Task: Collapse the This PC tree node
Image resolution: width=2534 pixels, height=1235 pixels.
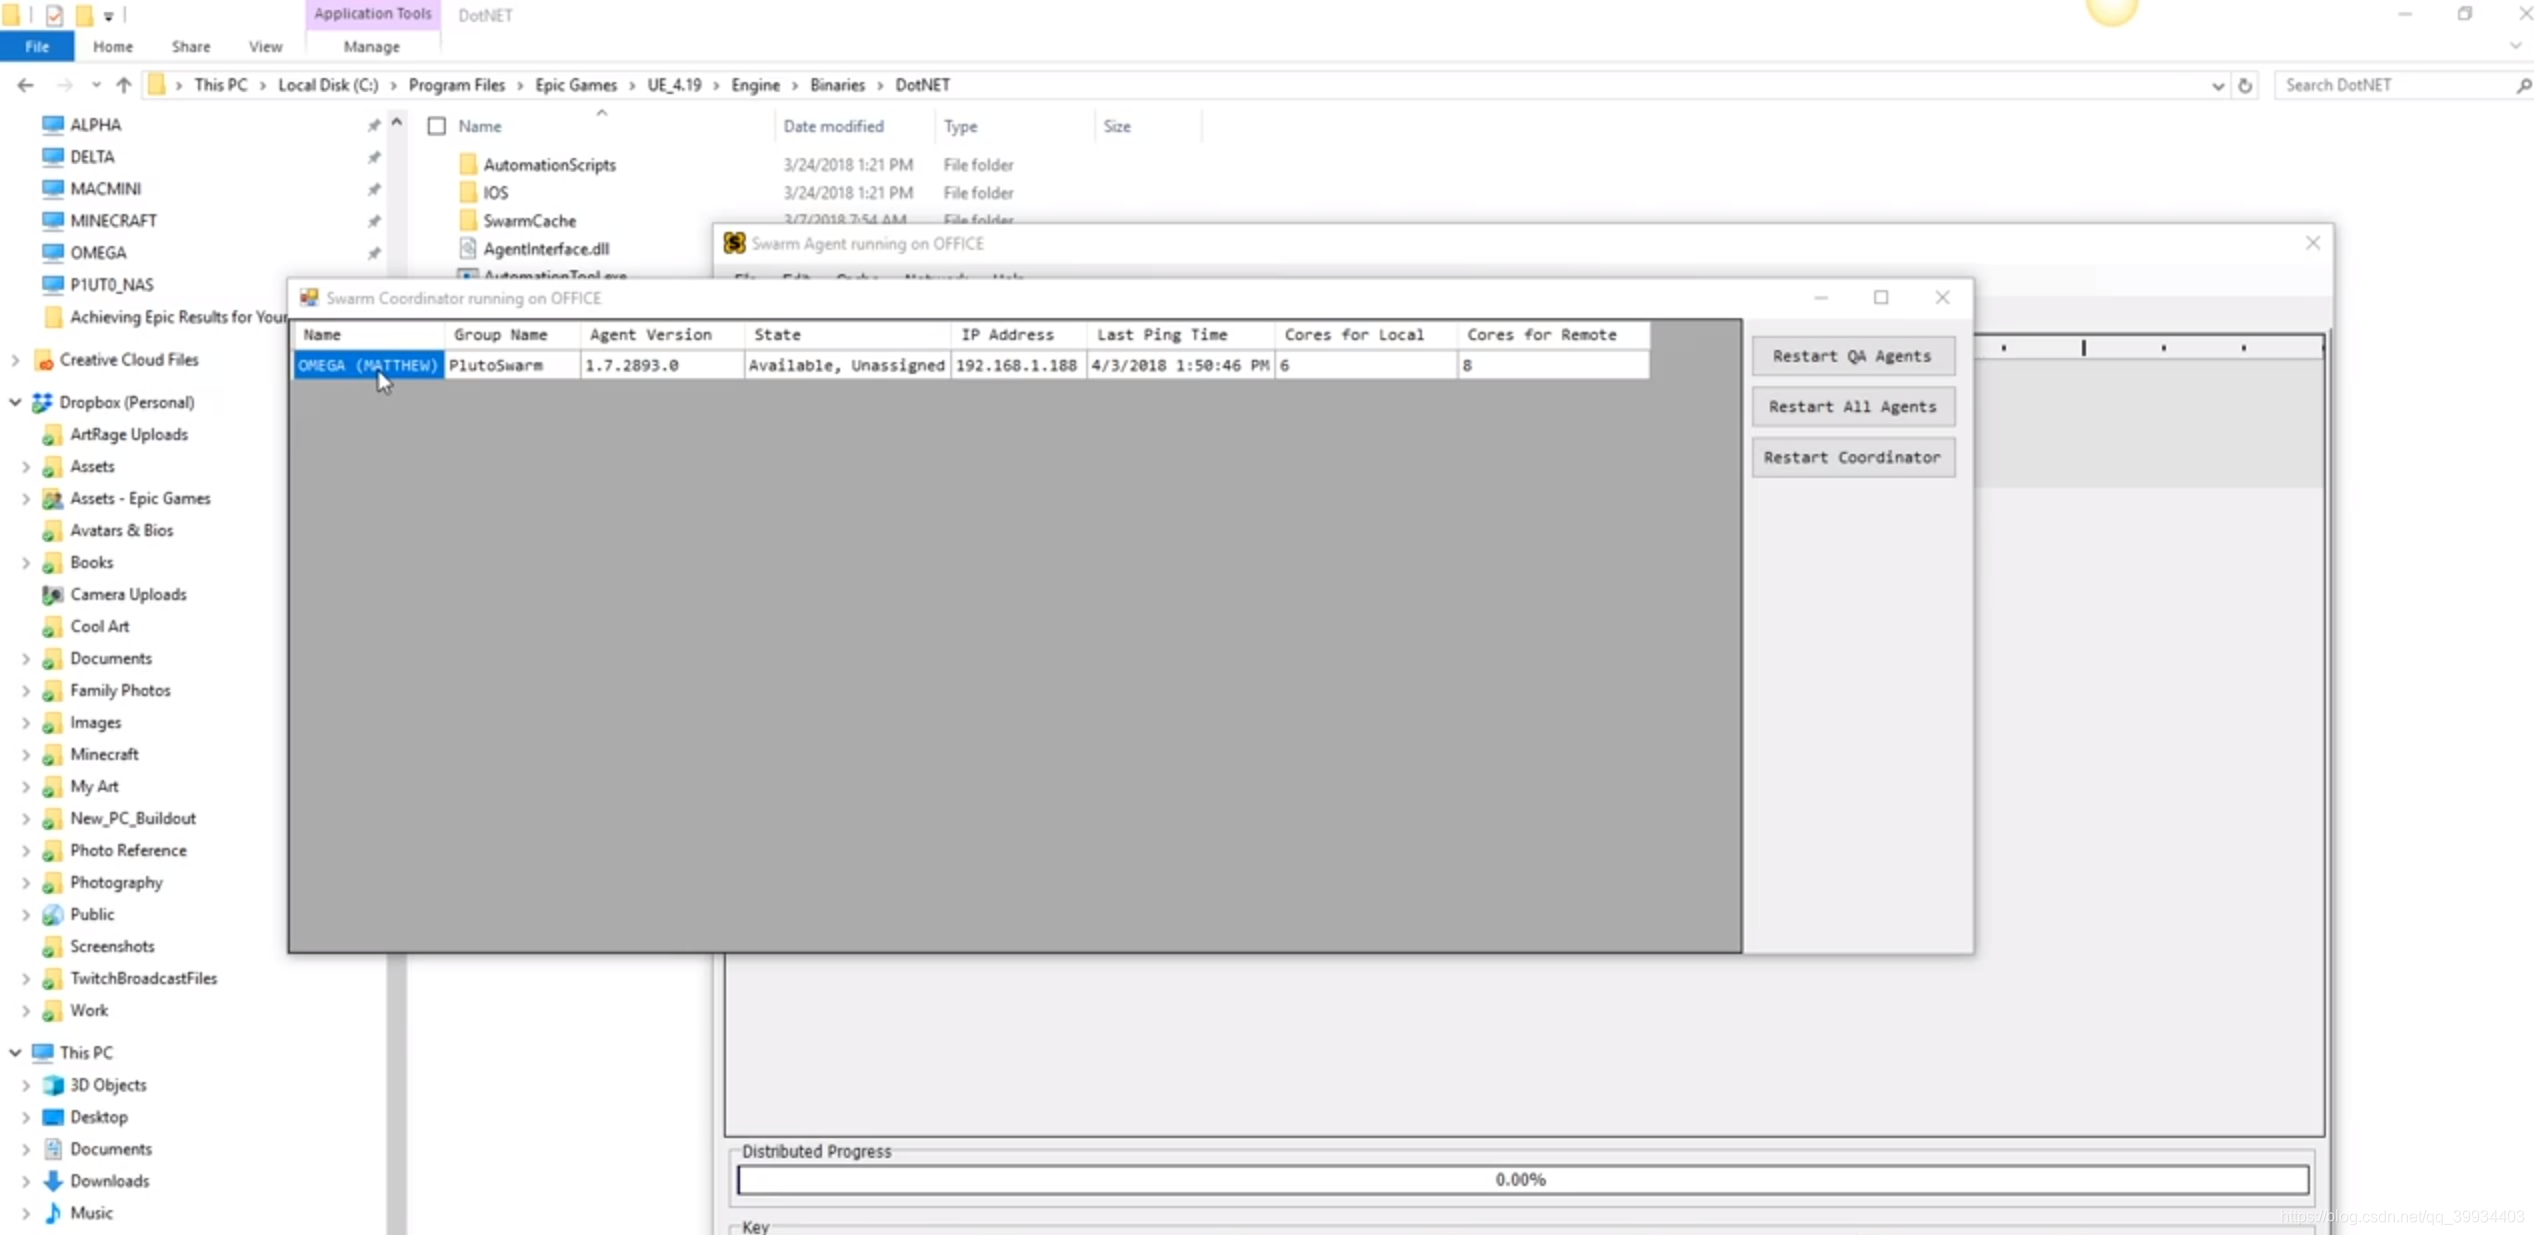Action: pyautogui.click(x=15, y=1052)
